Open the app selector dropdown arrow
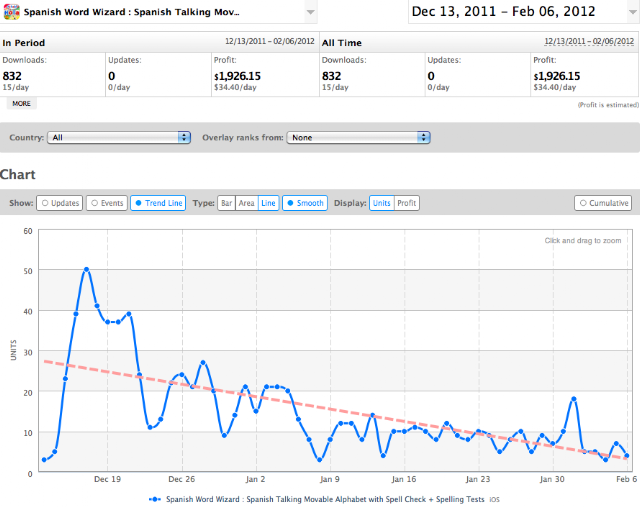The width and height of the screenshot is (640, 508). click(311, 12)
